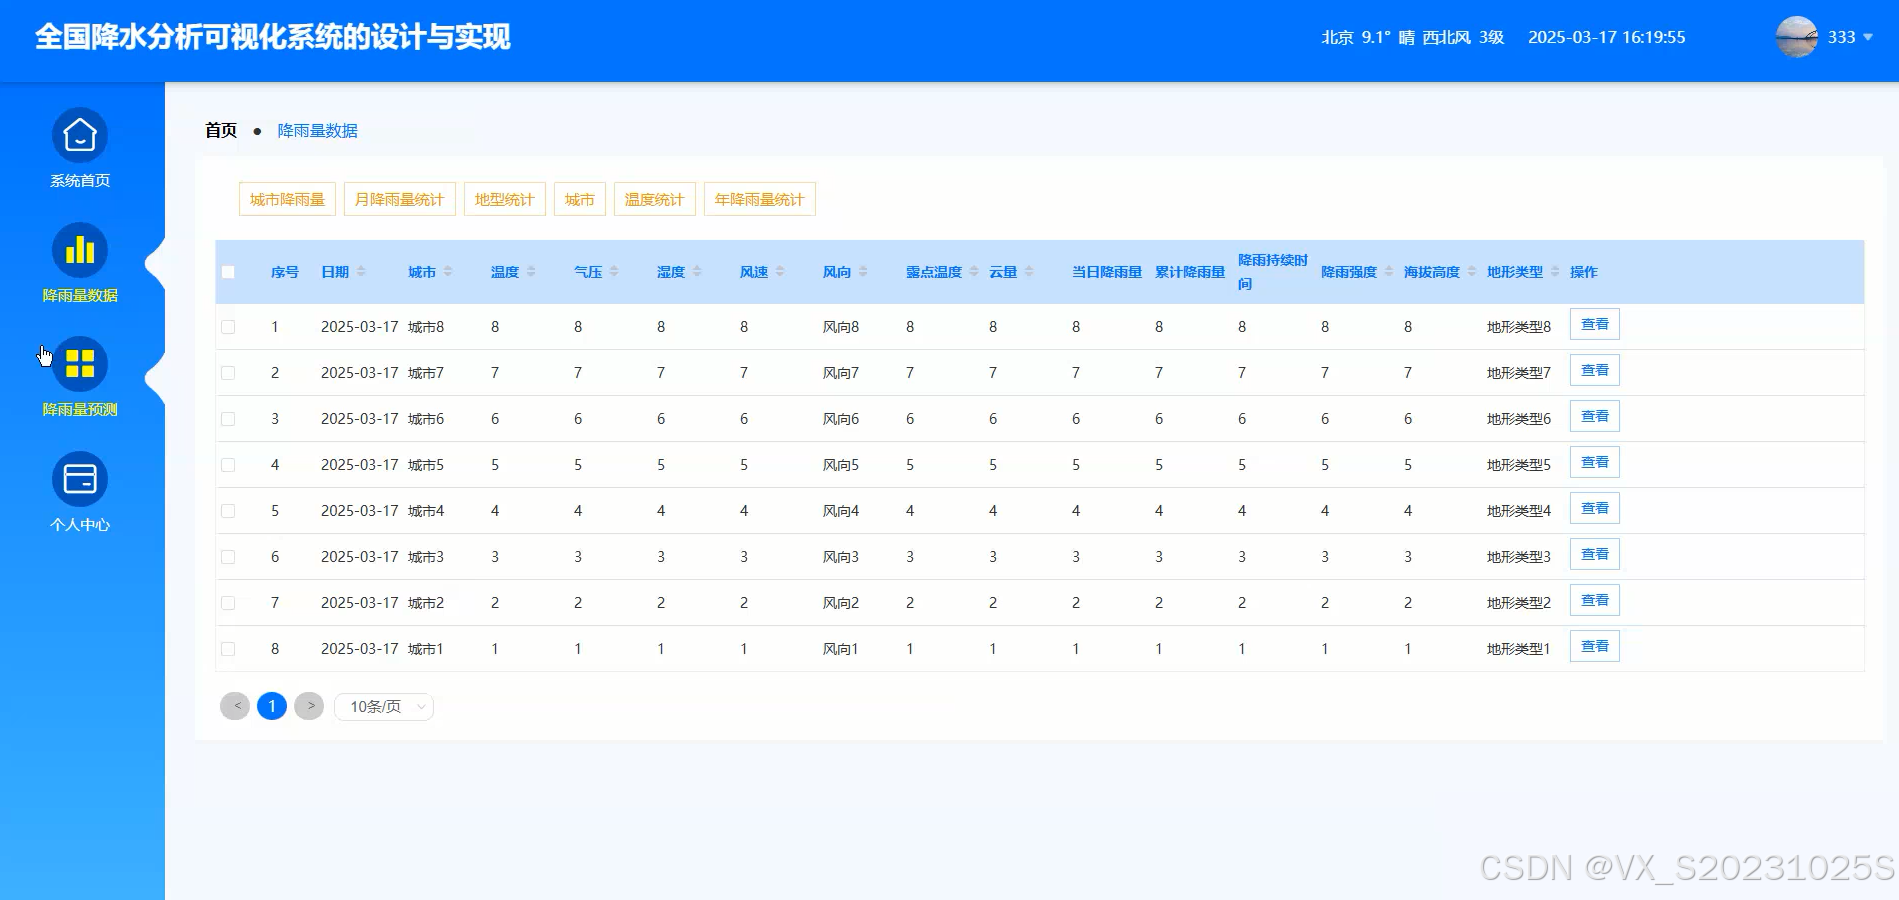Click the 地形类型8 cell
Image resolution: width=1899 pixels, height=900 pixels.
click(x=1518, y=327)
